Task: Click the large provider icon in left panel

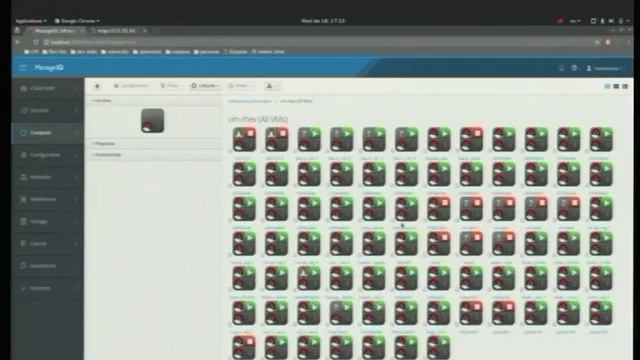Action: 153,120
